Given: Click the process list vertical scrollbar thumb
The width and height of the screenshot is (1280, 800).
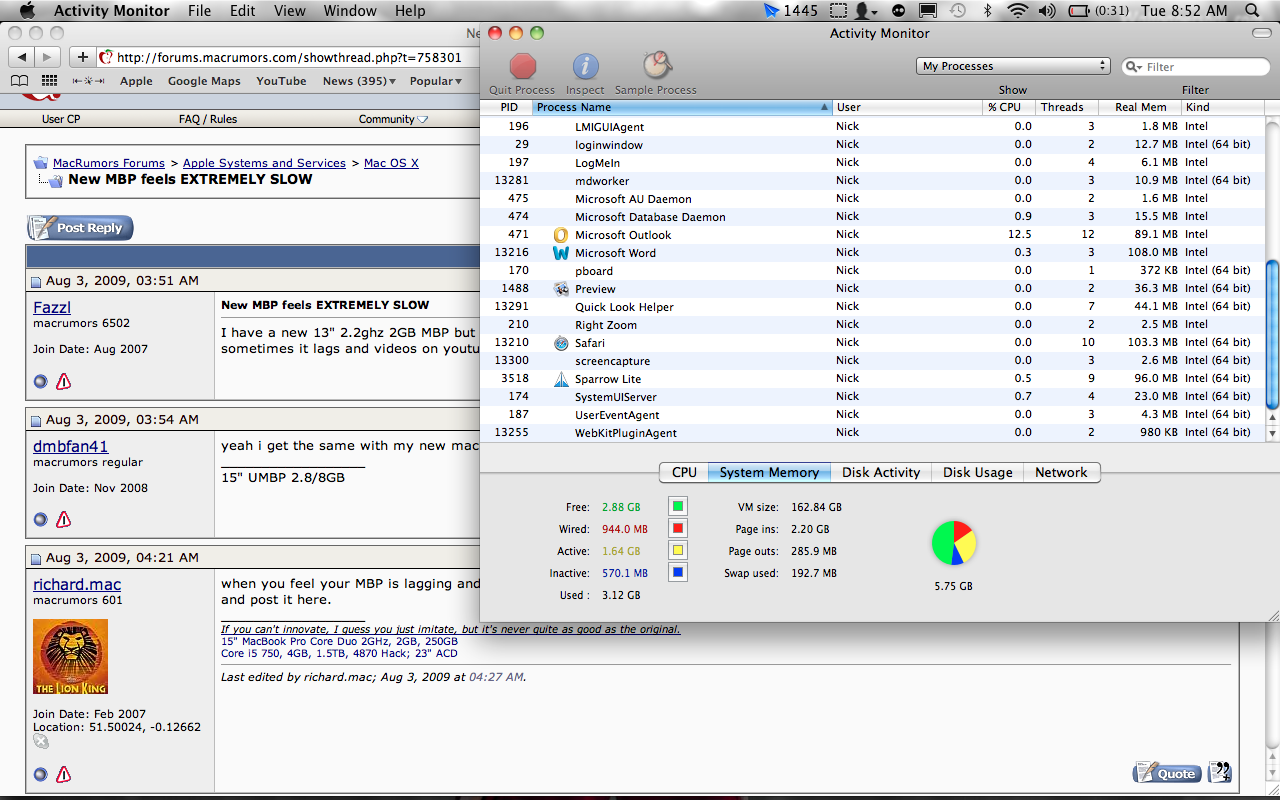Looking at the screenshot, I should coord(1272,334).
